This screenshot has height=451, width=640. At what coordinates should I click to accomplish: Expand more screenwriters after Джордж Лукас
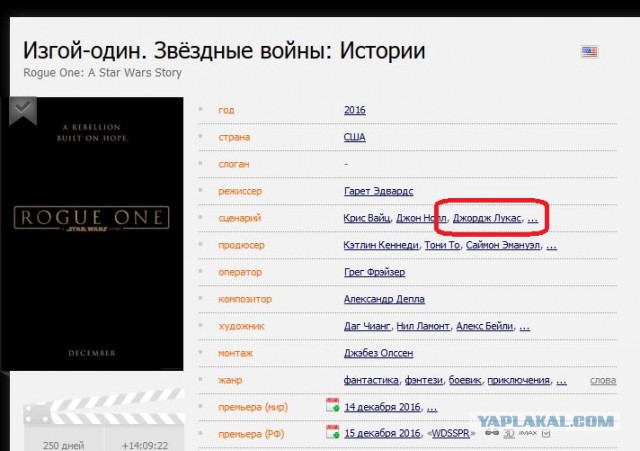click(532, 219)
